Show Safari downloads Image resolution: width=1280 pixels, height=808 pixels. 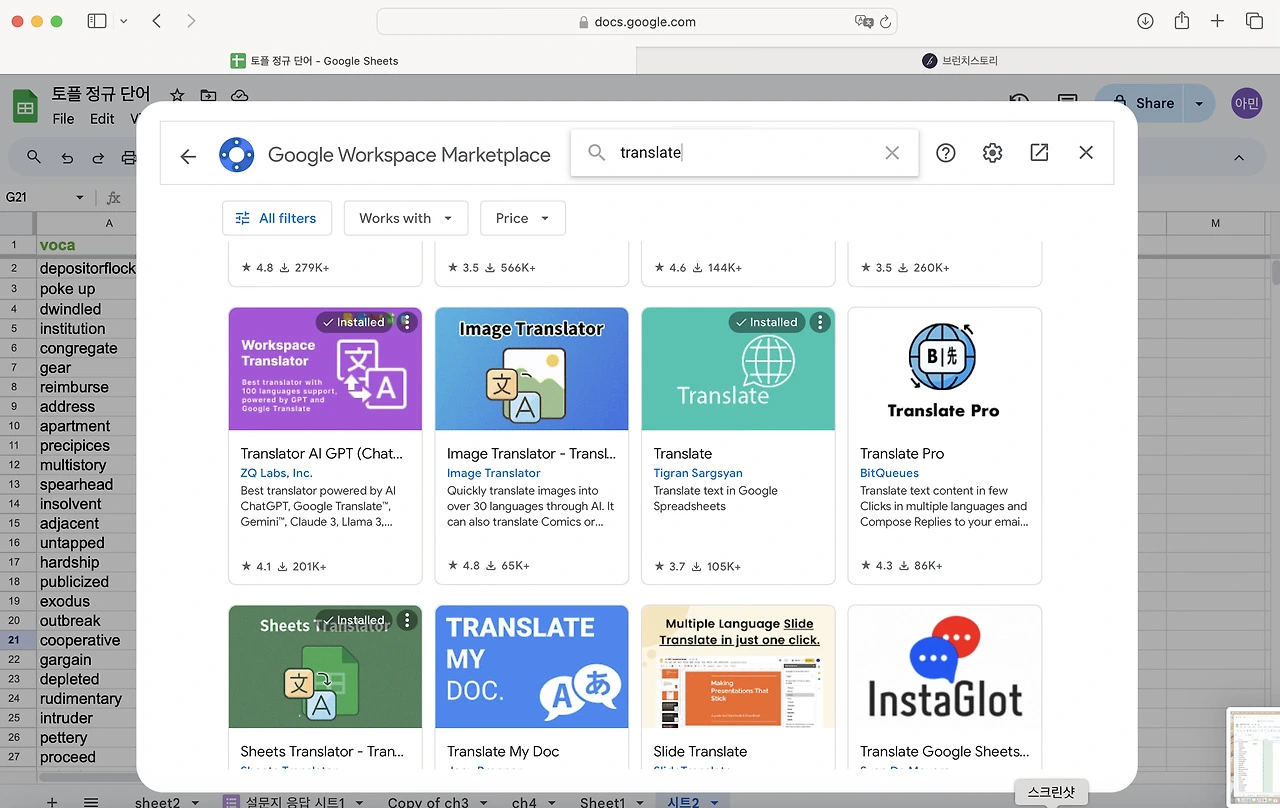pyautogui.click(x=1146, y=21)
